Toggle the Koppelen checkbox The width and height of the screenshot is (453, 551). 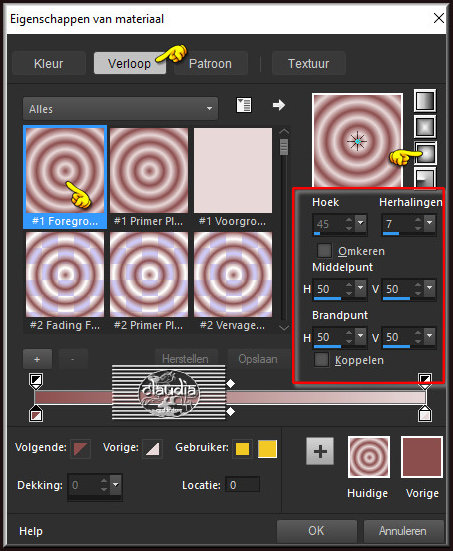coord(321,360)
